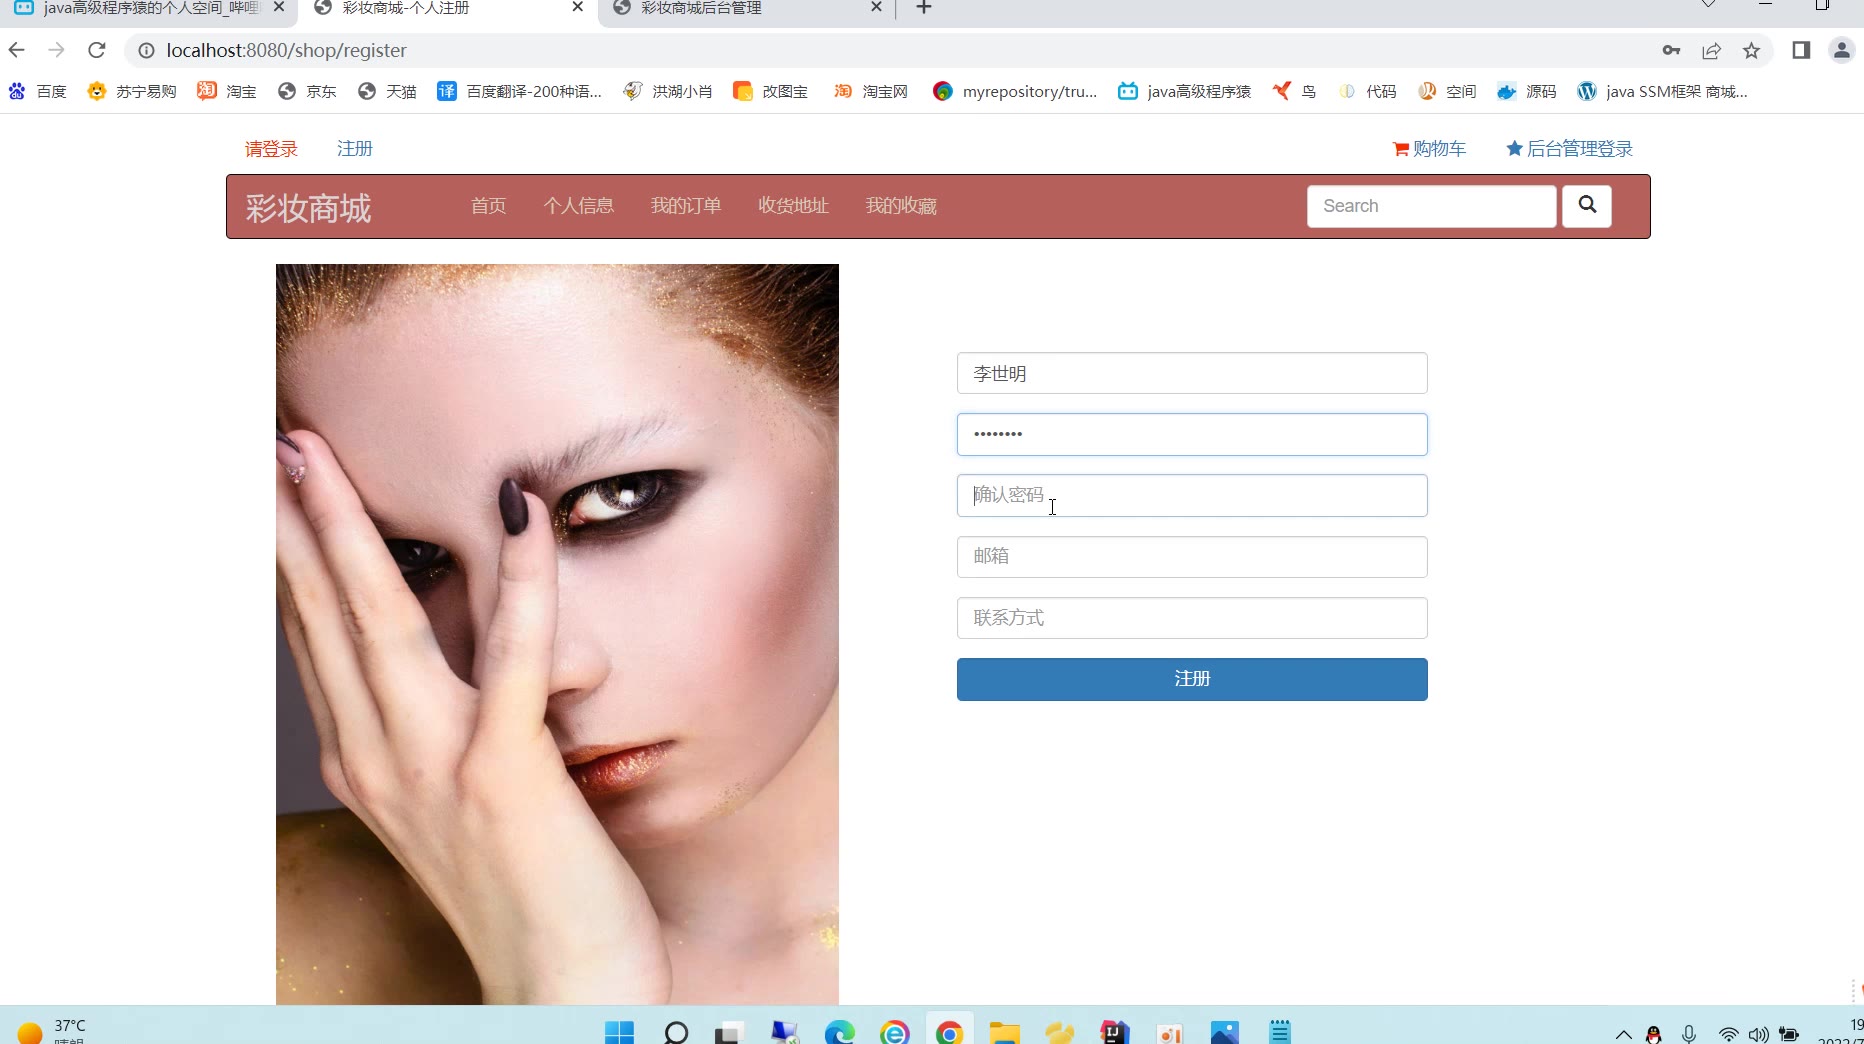Open the 京东 bookmark
Screen dimensions: 1864x1044
pyautogui.click(x=307, y=91)
